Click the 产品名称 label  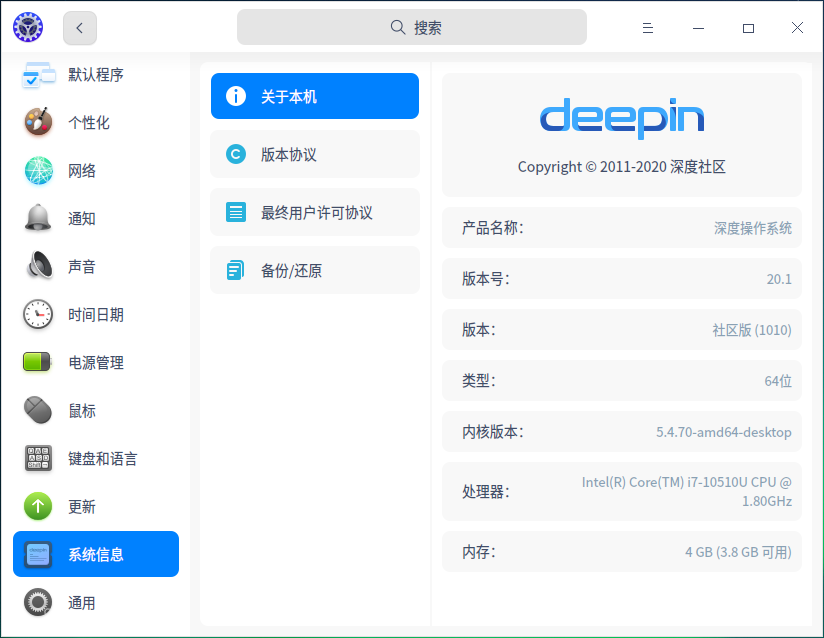point(492,228)
